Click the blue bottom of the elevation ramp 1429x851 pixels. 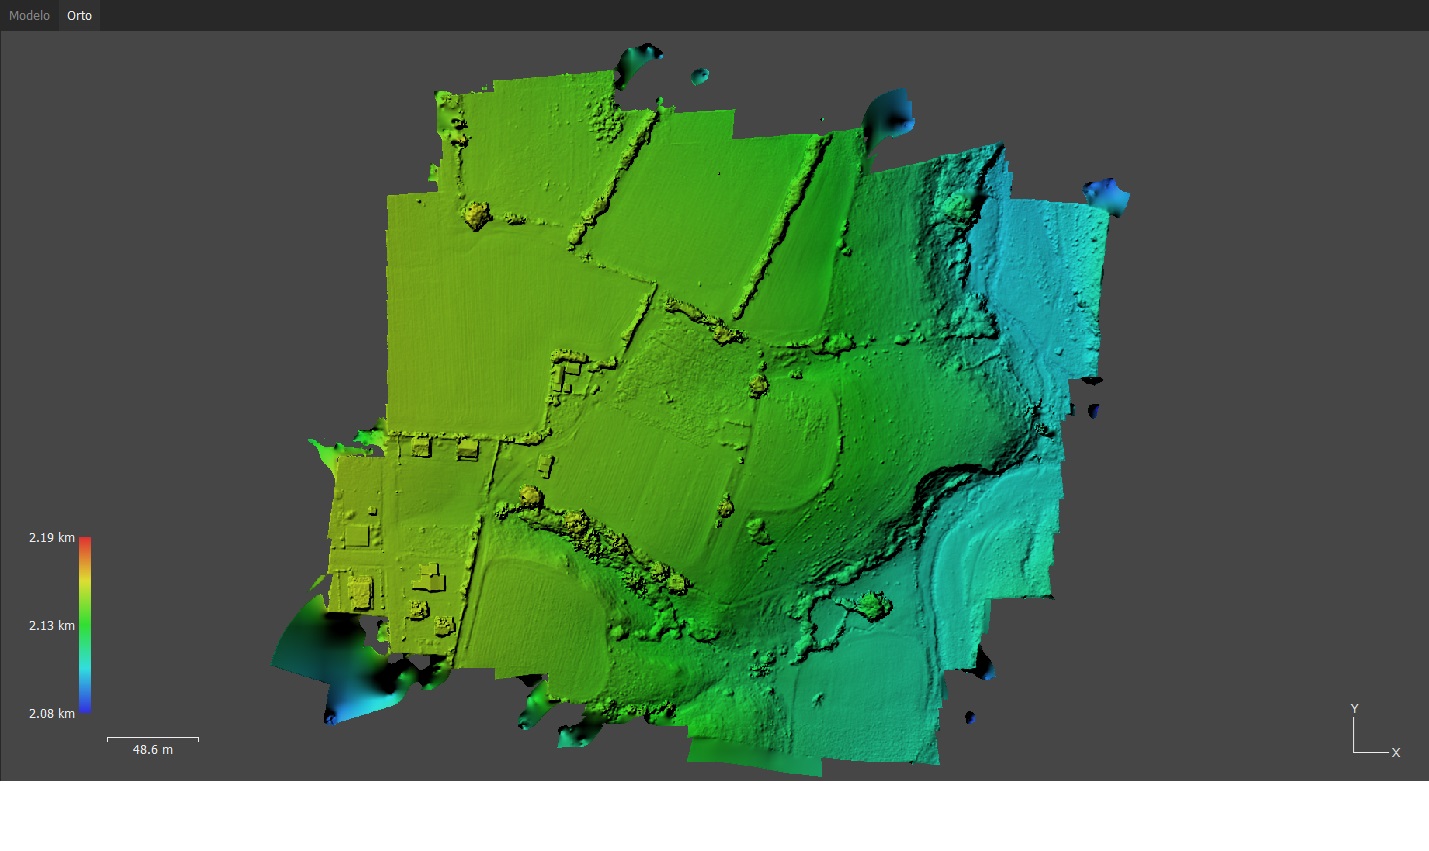click(x=85, y=706)
